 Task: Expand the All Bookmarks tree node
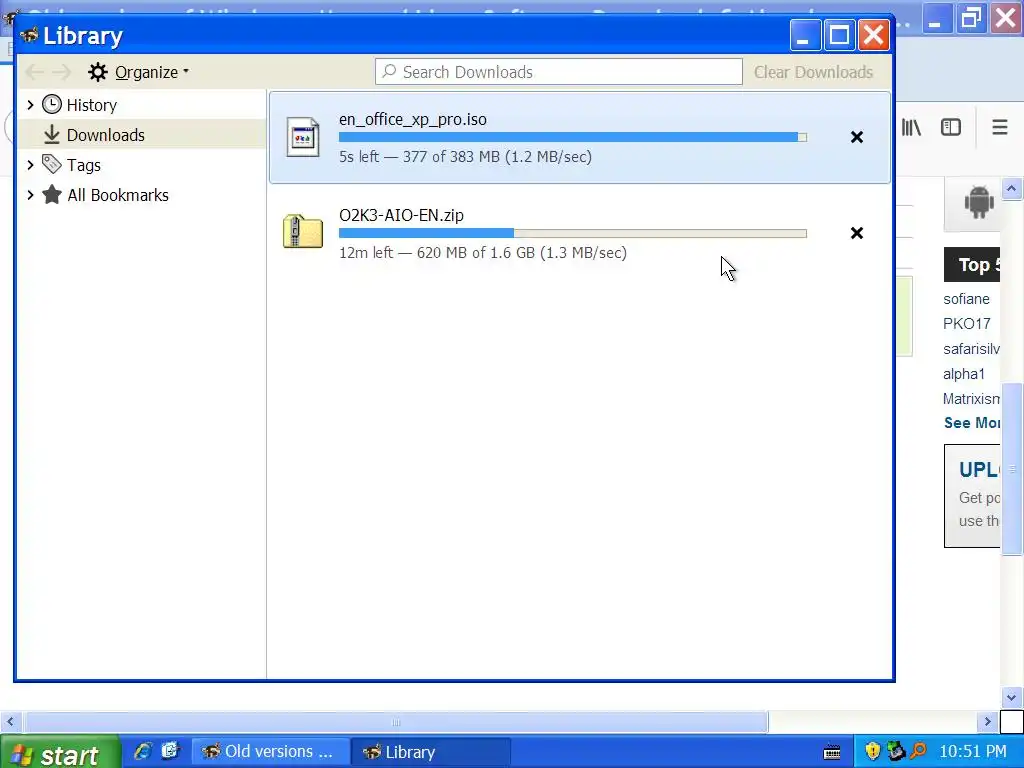pyautogui.click(x=30, y=195)
